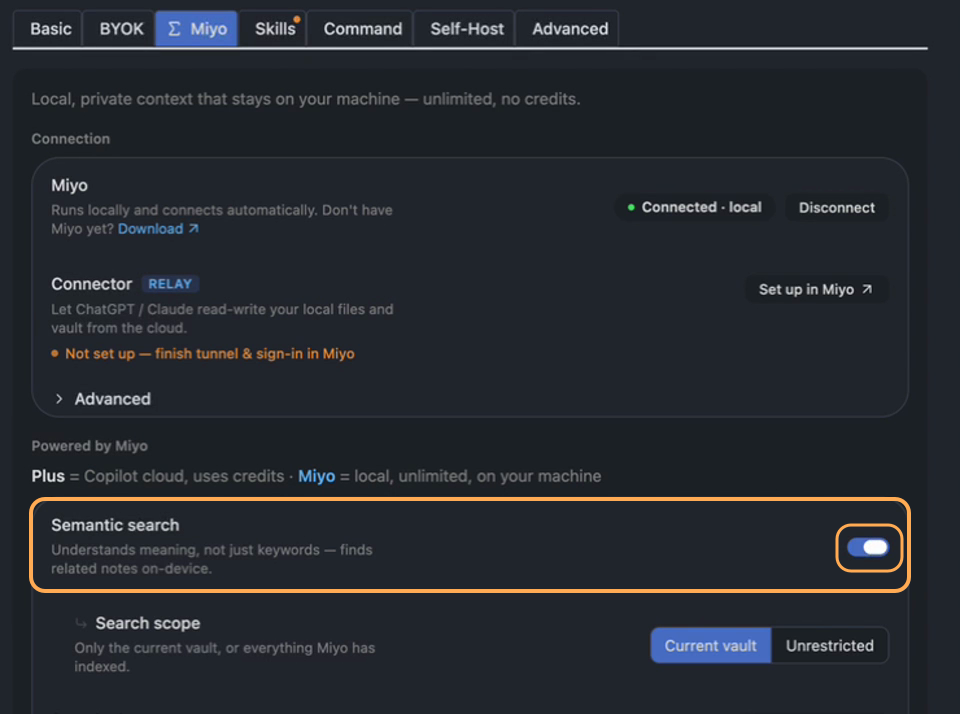Viewport: 960px width, 714px height.
Task: Click the Search scope indent arrow icon
Action: point(81,623)
